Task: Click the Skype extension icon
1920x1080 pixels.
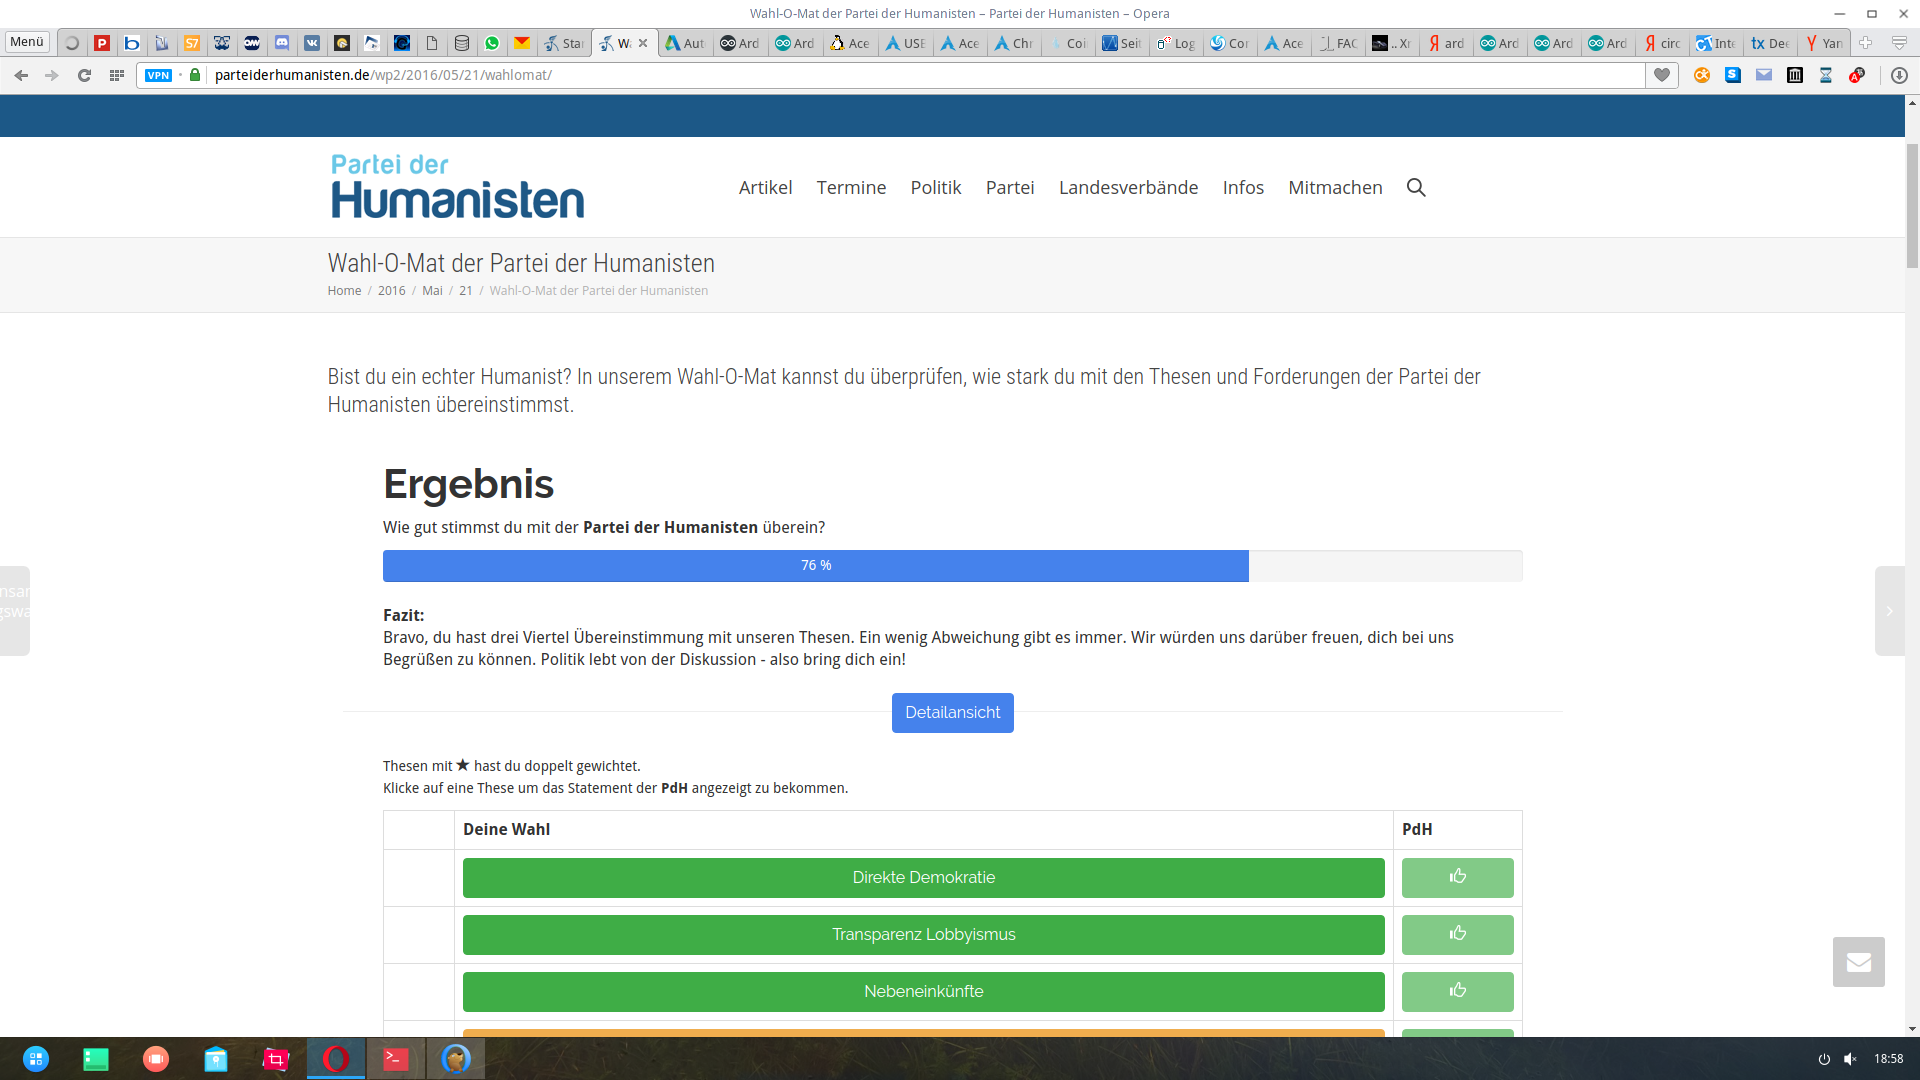Action: click(1733, 75)
